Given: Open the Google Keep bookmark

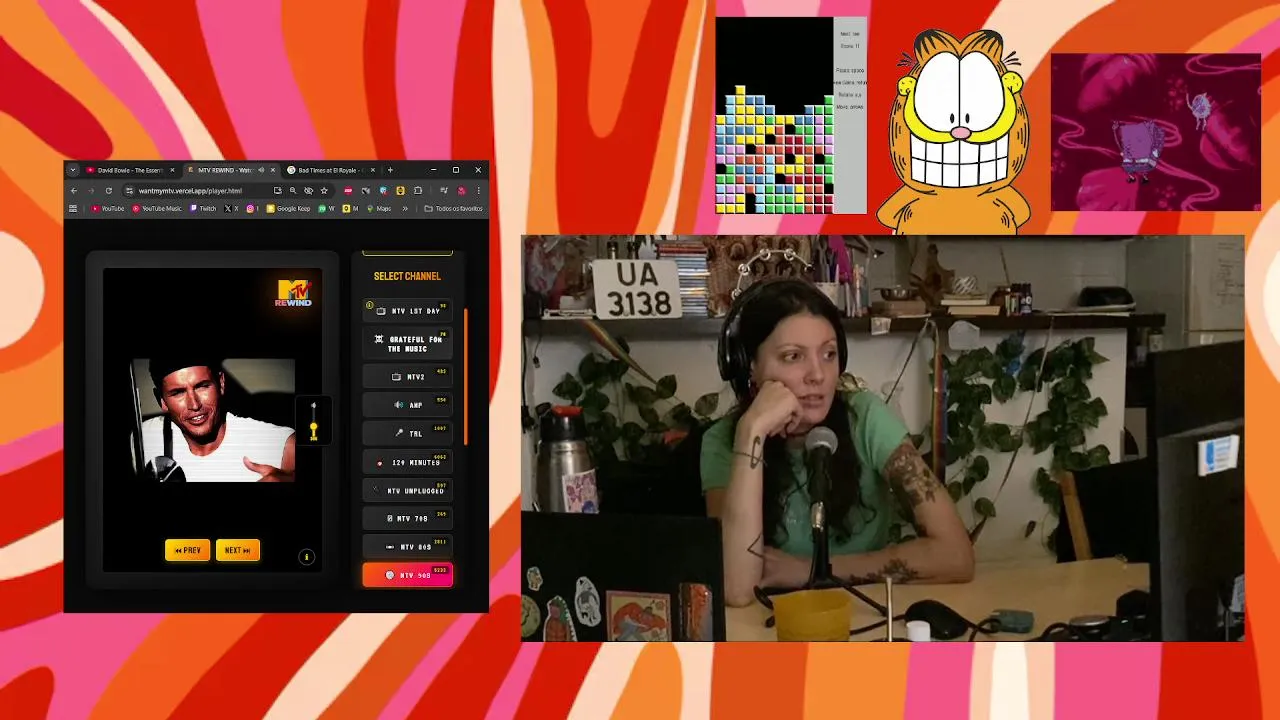Looking at the screenshot, I should click(288, 209).
